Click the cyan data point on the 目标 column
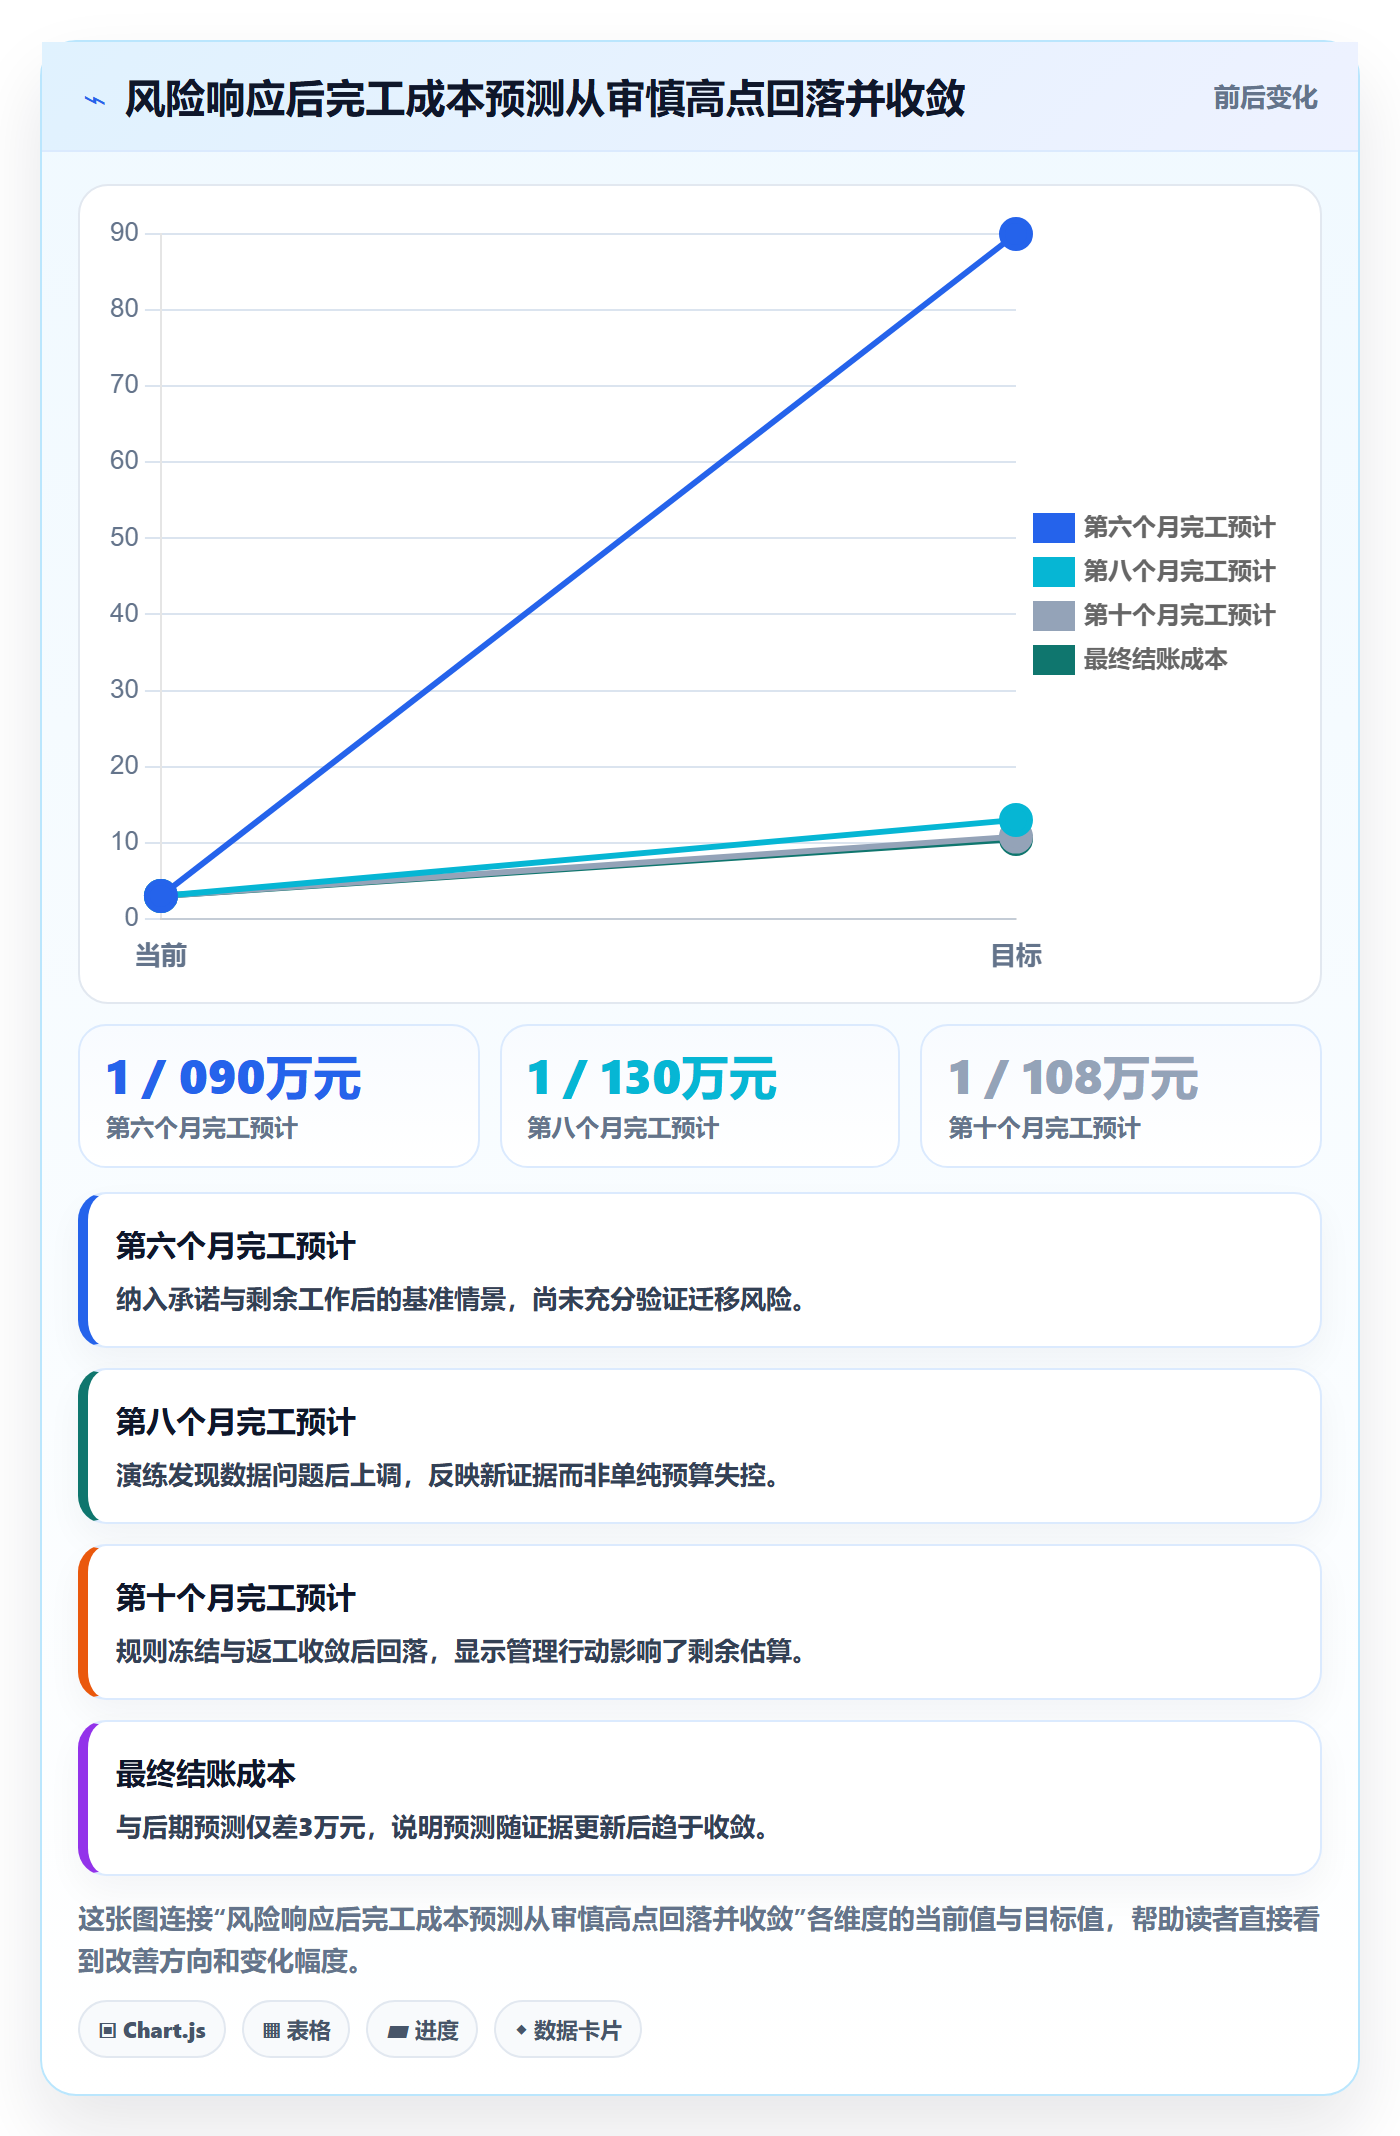 [1016, 820]
